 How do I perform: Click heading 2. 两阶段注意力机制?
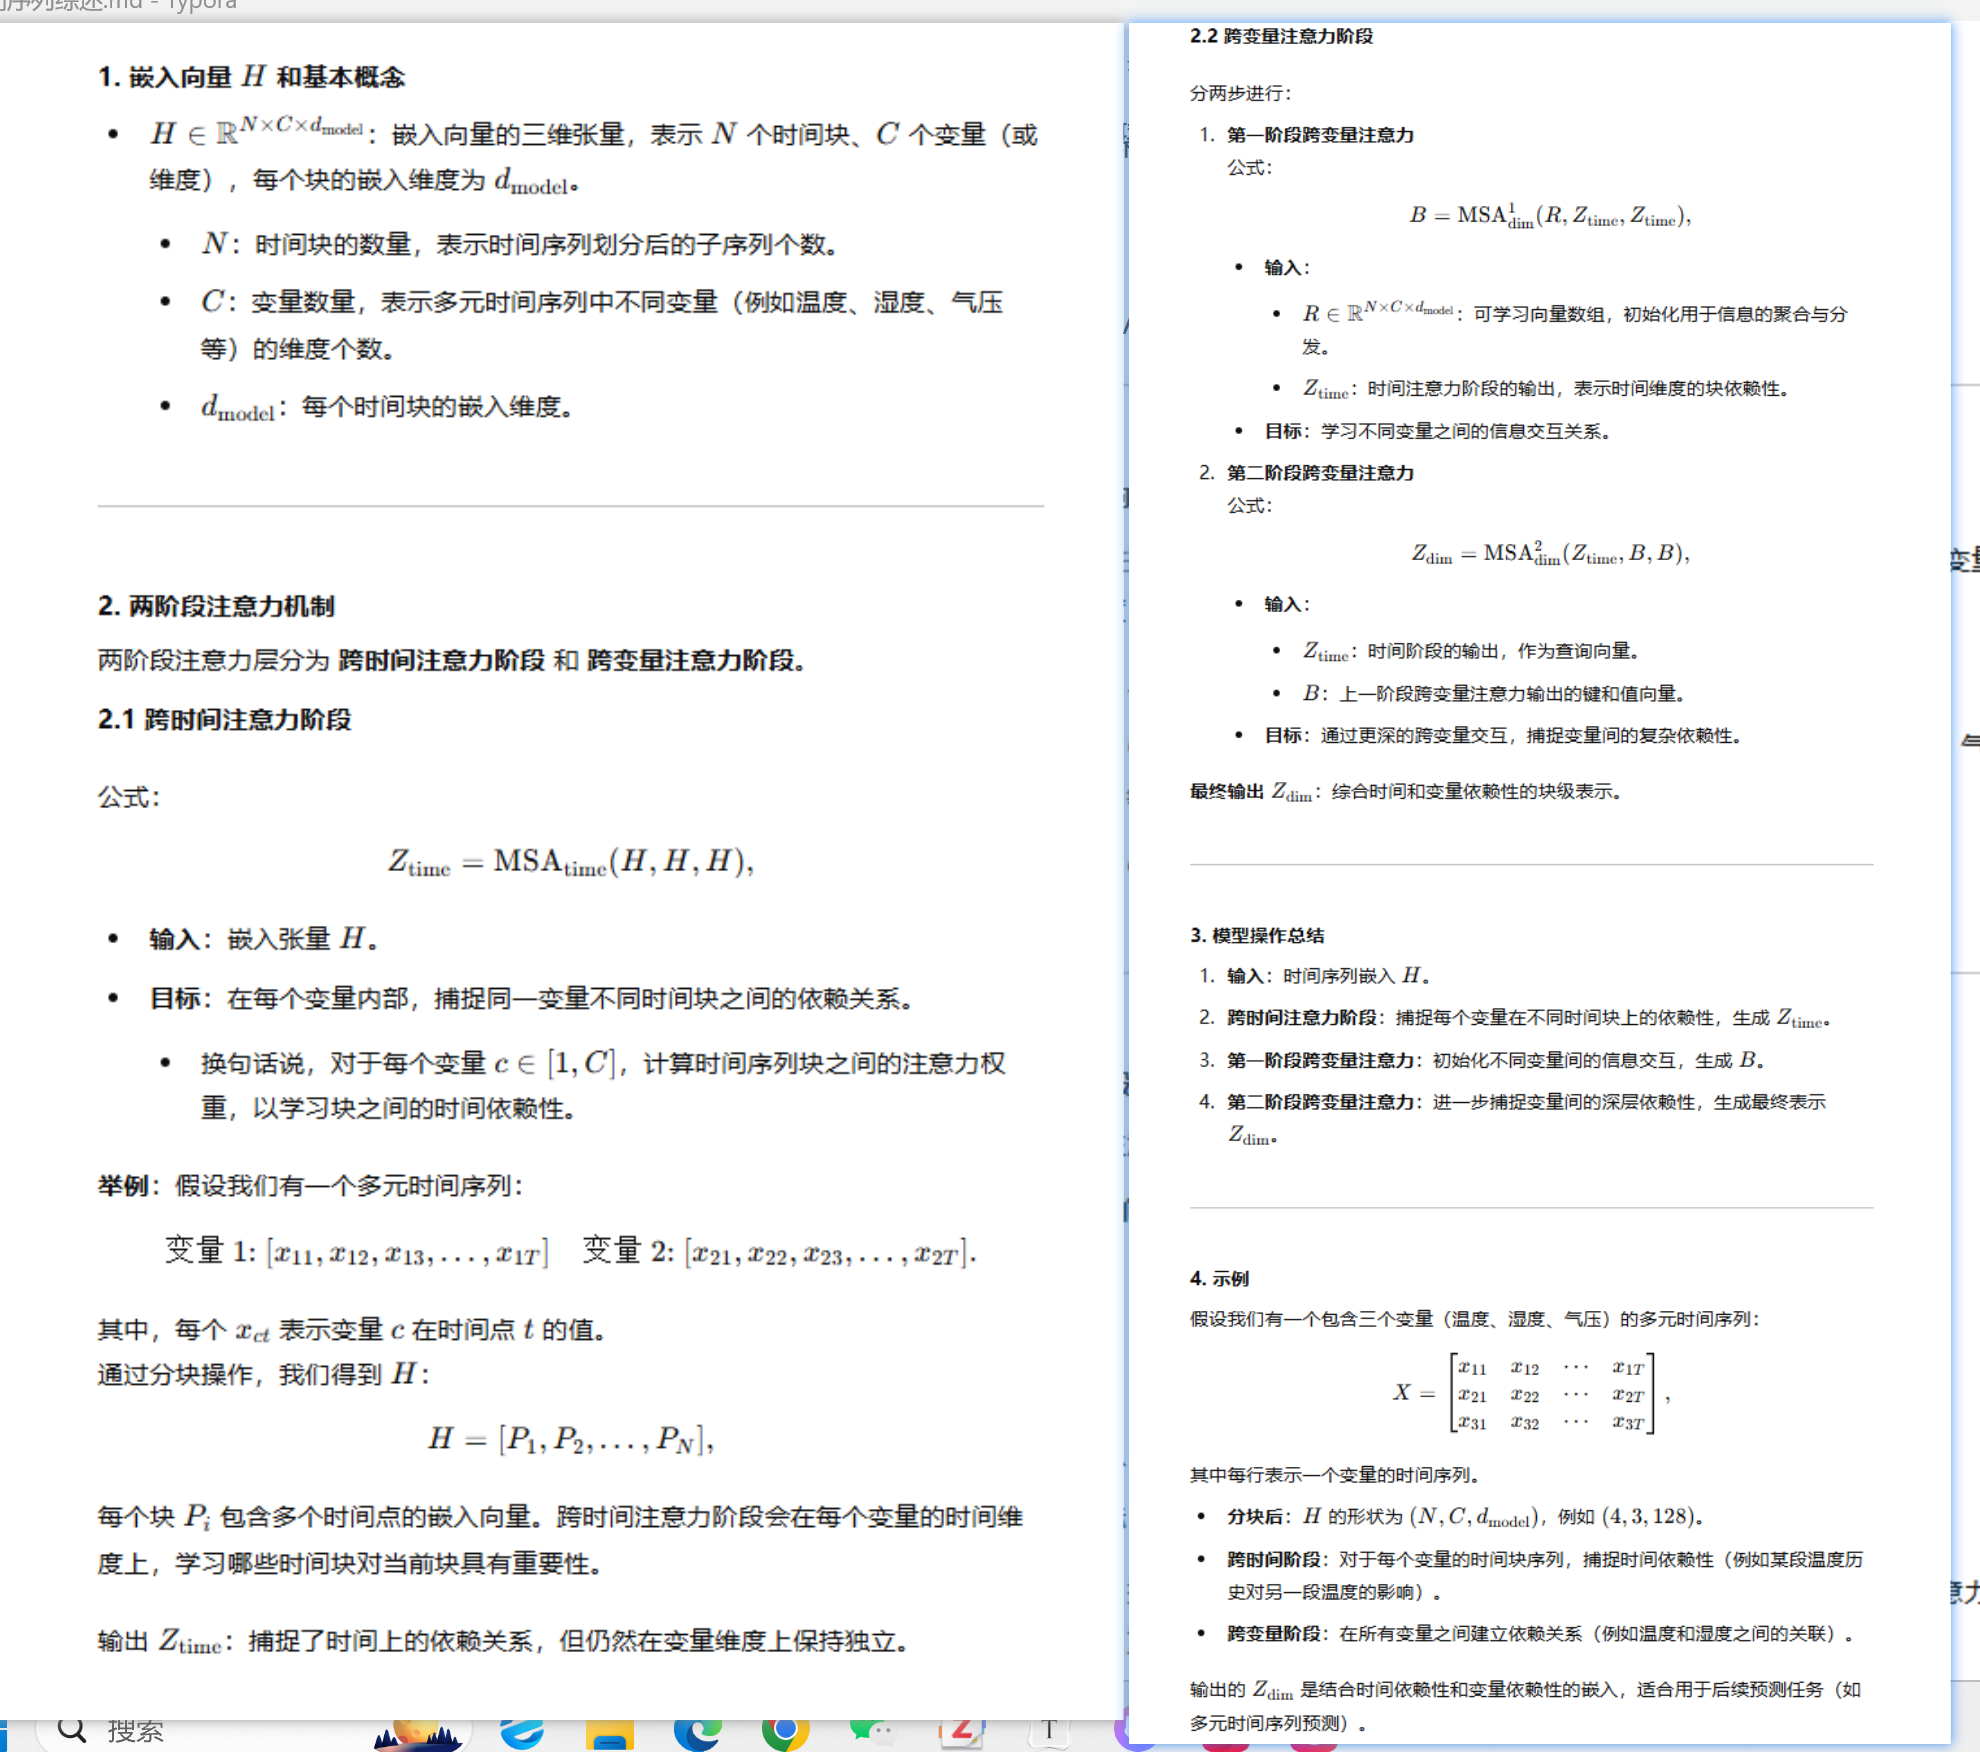tap(216, 606)
